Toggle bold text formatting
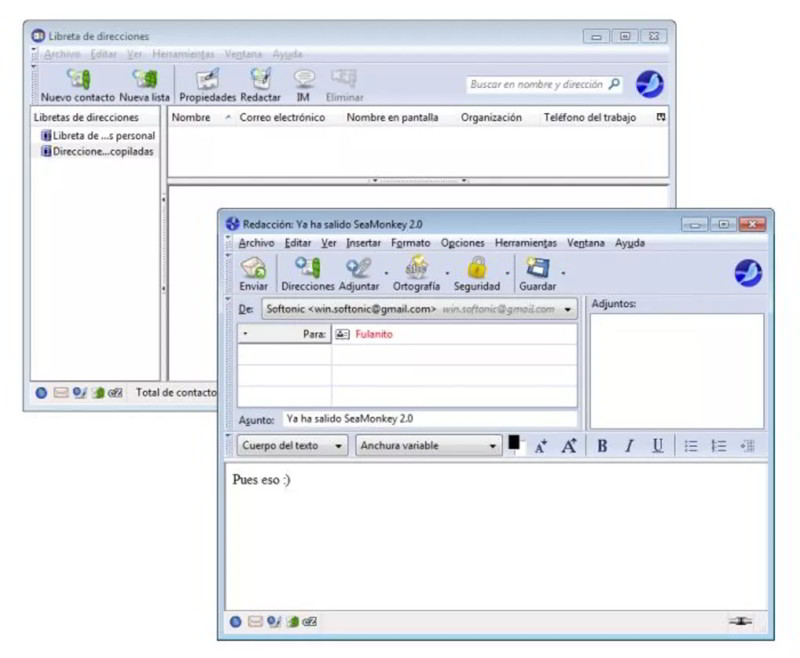800x658 pixels. 602,447
